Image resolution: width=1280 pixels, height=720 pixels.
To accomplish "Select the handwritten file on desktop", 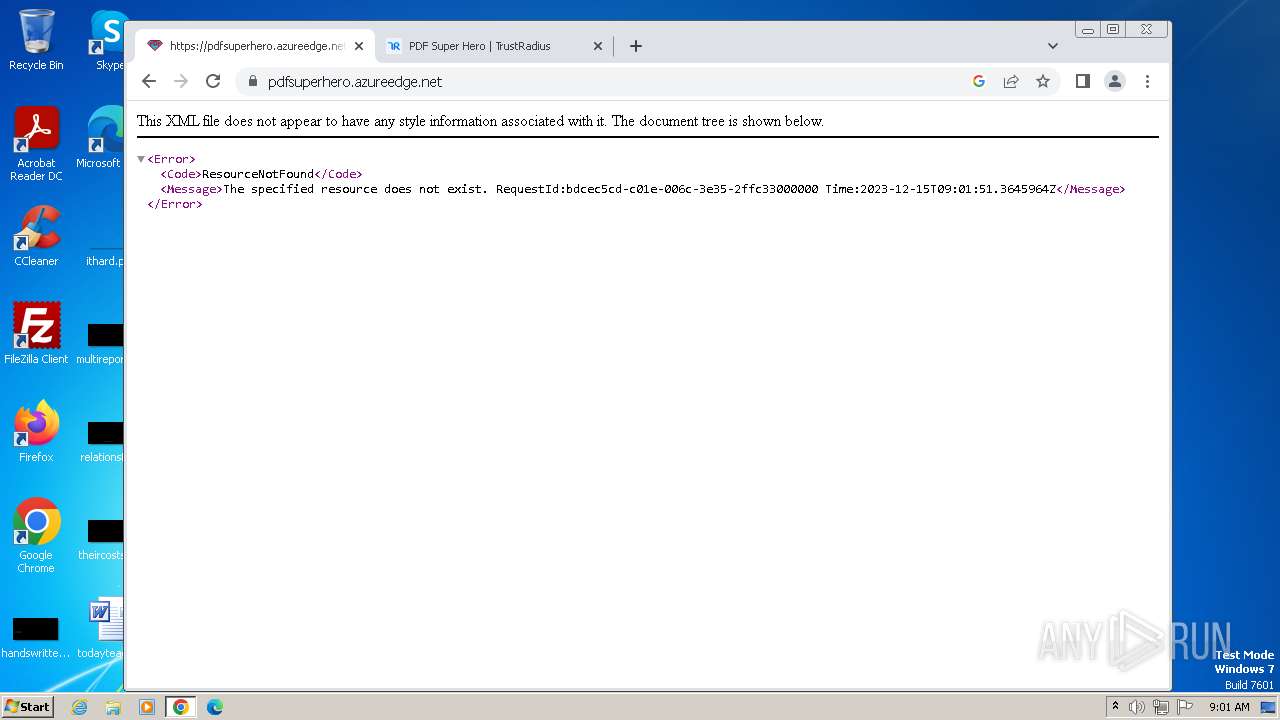I will (36, 636).
